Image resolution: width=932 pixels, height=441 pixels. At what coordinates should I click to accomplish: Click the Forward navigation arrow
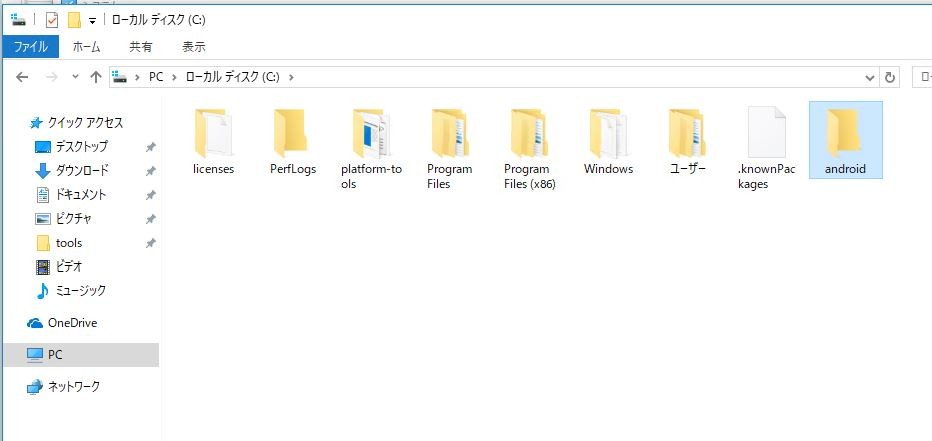pyautogui.click(x=52, y=77)
